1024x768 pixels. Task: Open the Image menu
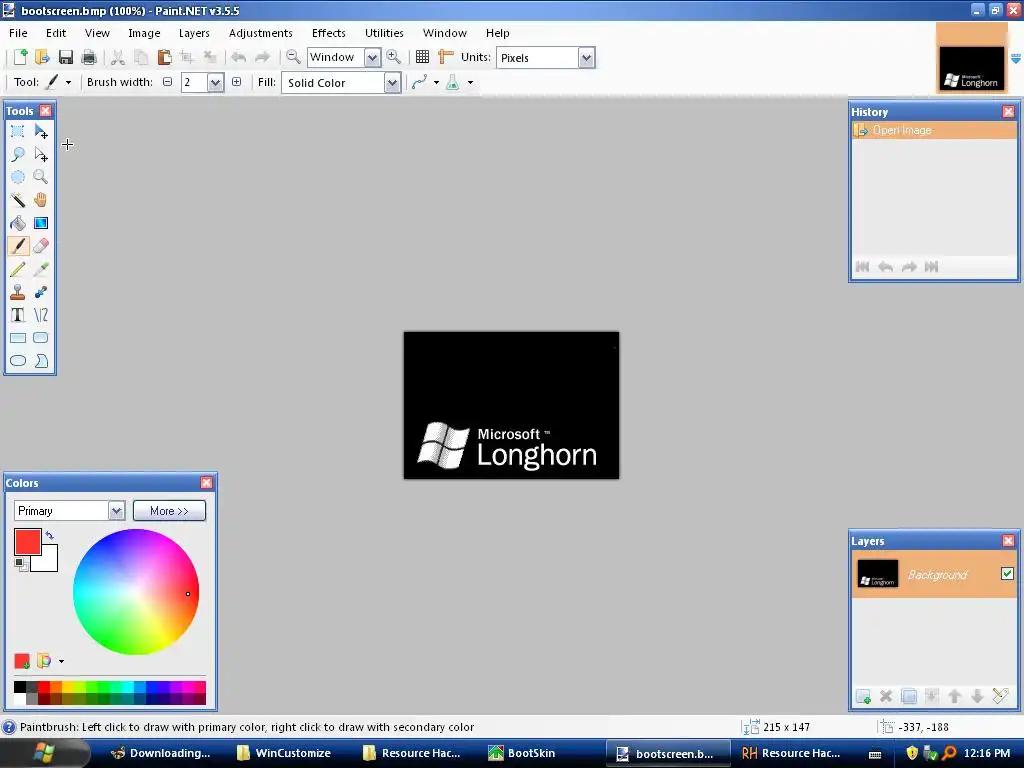click(x=144, y=33)
